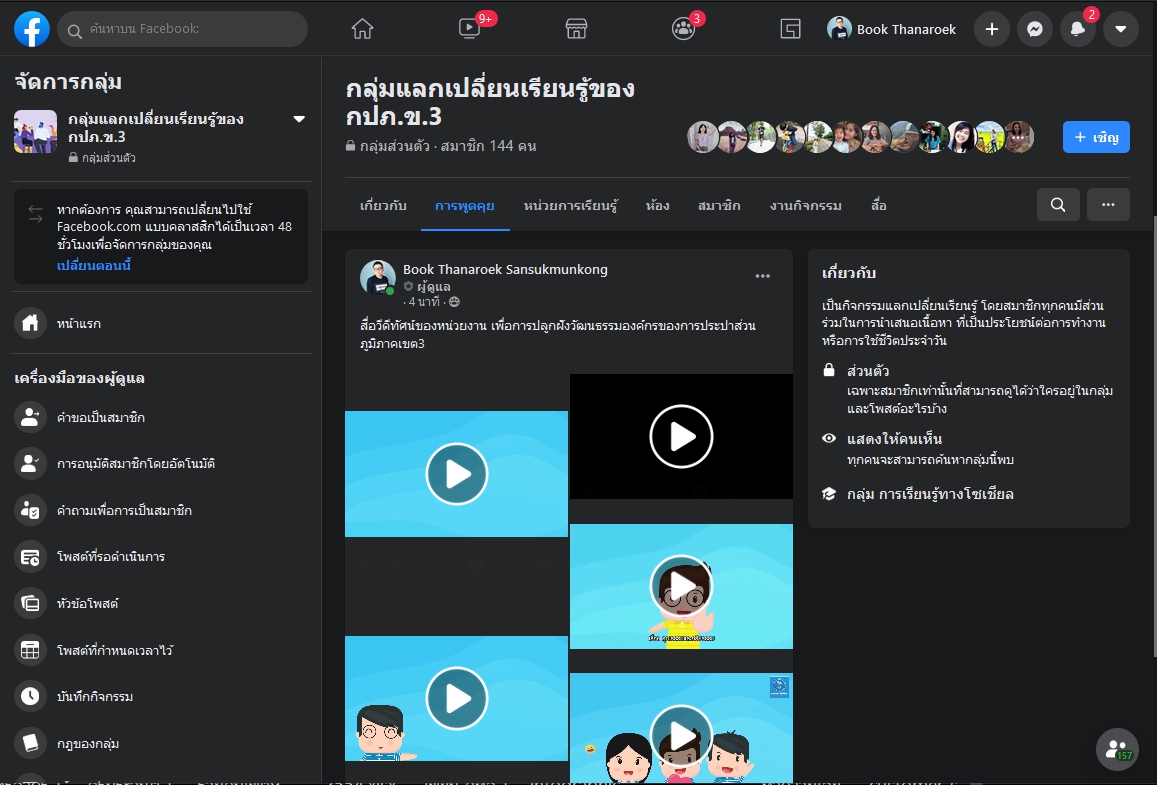Switch to the หน่วยการเรียนรู้ tab
The image size is (1157, 785).
[570, 206]
